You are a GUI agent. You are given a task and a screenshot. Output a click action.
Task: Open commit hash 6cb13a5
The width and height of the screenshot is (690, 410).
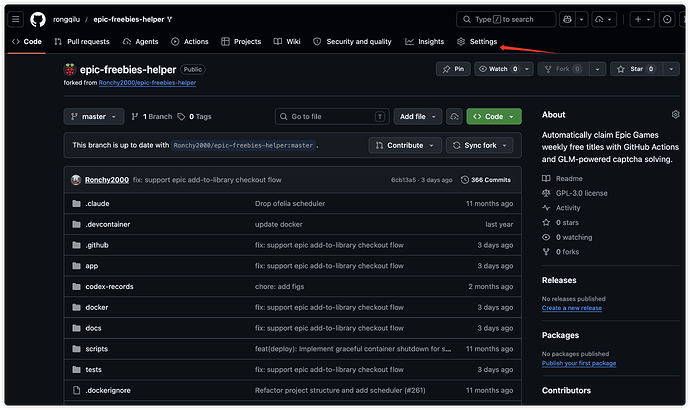pos(403,180)
